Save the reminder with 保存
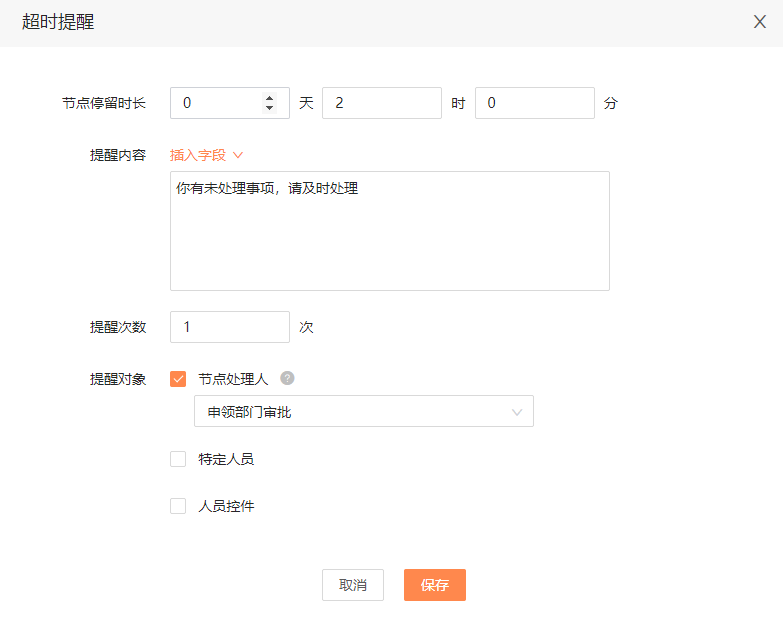 pyautogui.click(x=435, y=585)
